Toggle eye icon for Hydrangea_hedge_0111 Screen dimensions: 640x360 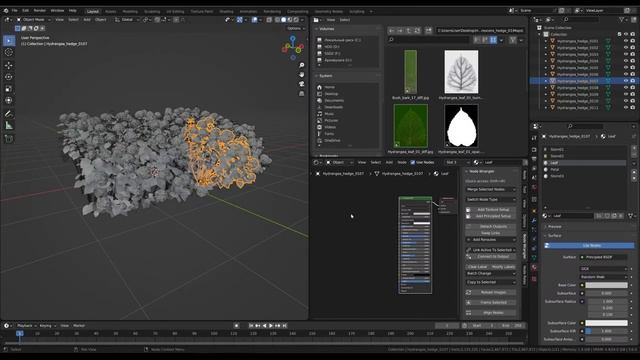[x=626, y=108]
